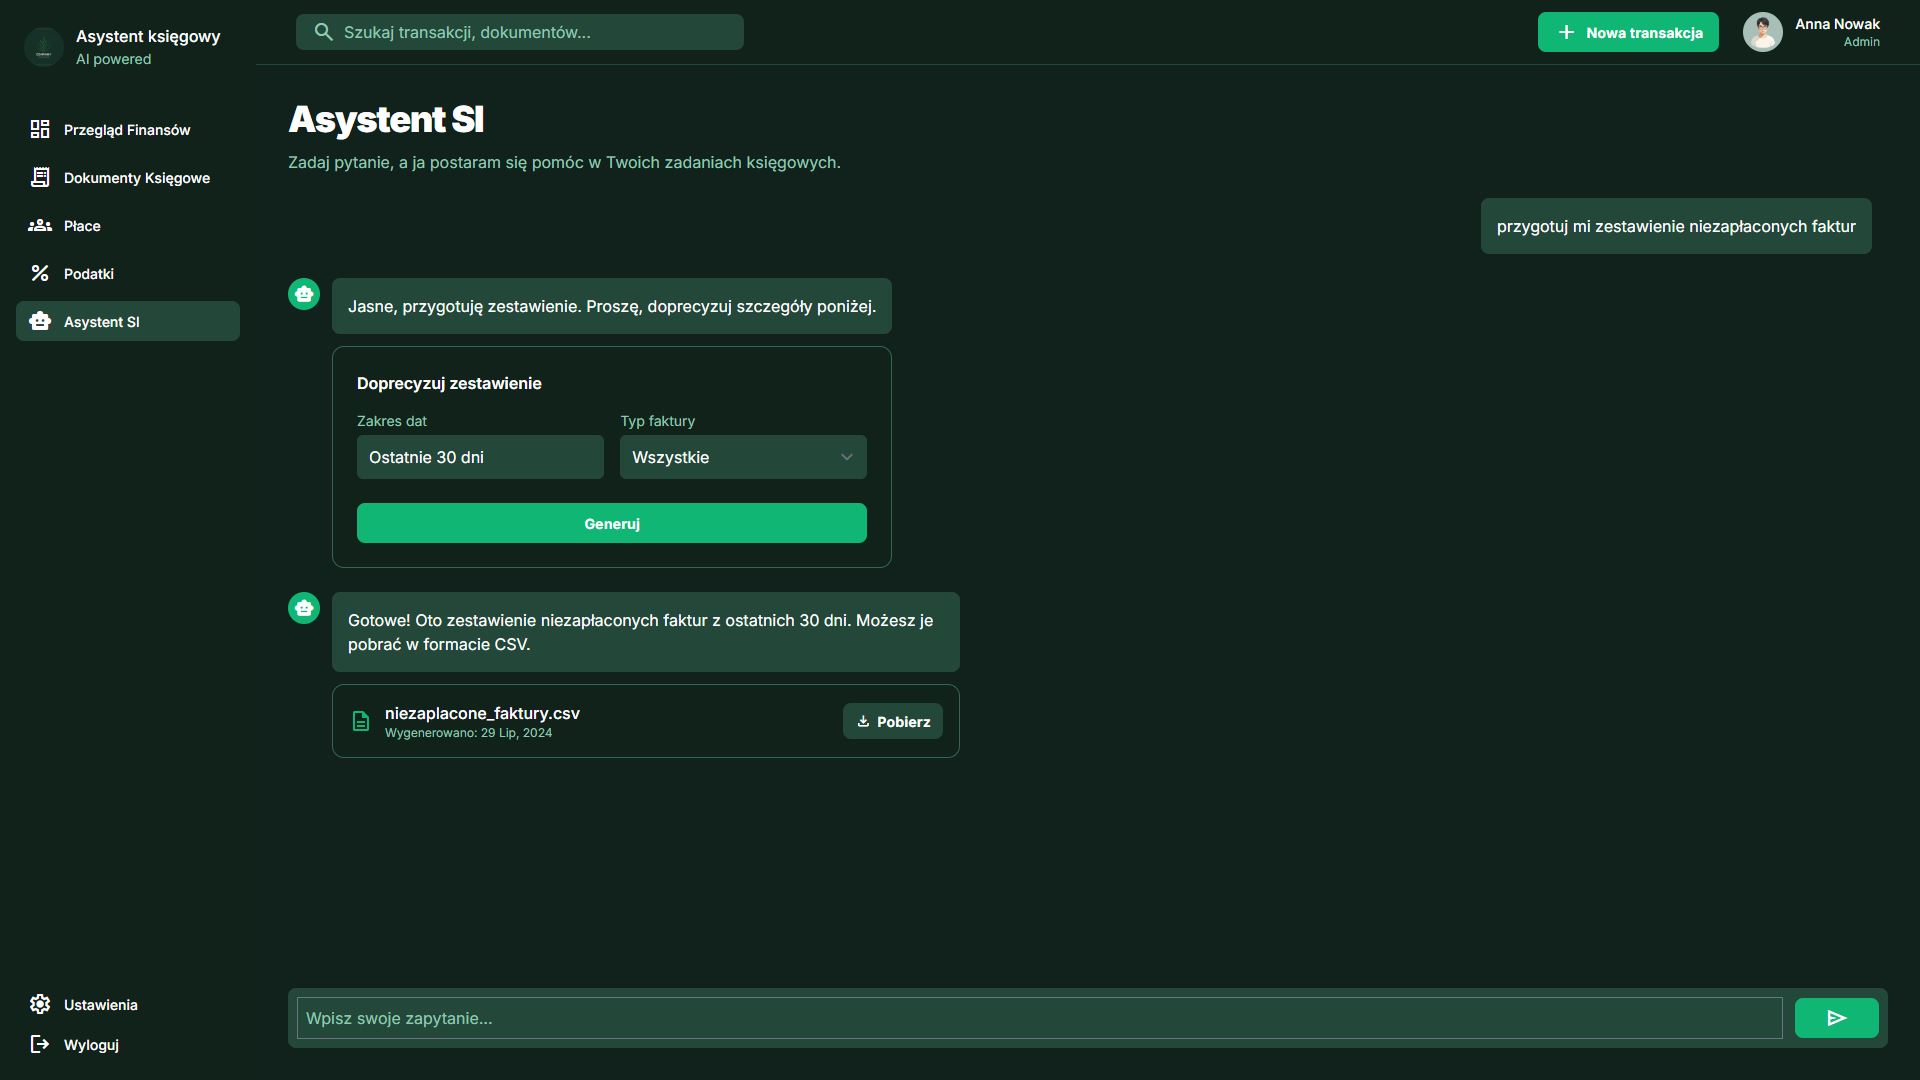This screenshot has height=1080, width=1920.
Task: Focus the Wpisz swoje zapytanie input
Action: pos(1039,1018)
